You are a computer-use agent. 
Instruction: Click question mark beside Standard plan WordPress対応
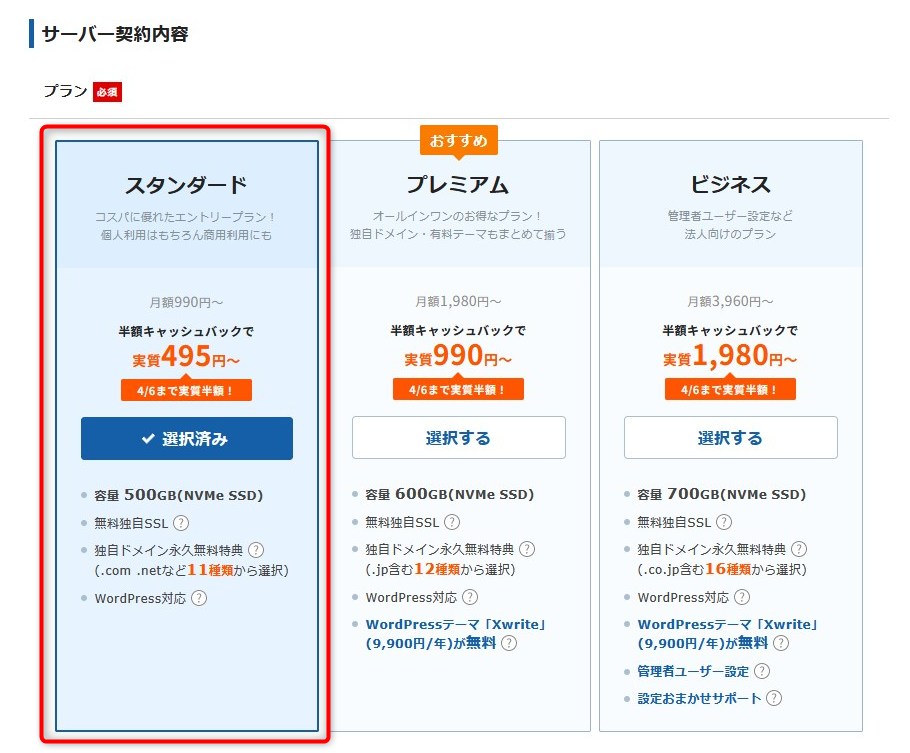pyautogui.click(x=199, y=598)
